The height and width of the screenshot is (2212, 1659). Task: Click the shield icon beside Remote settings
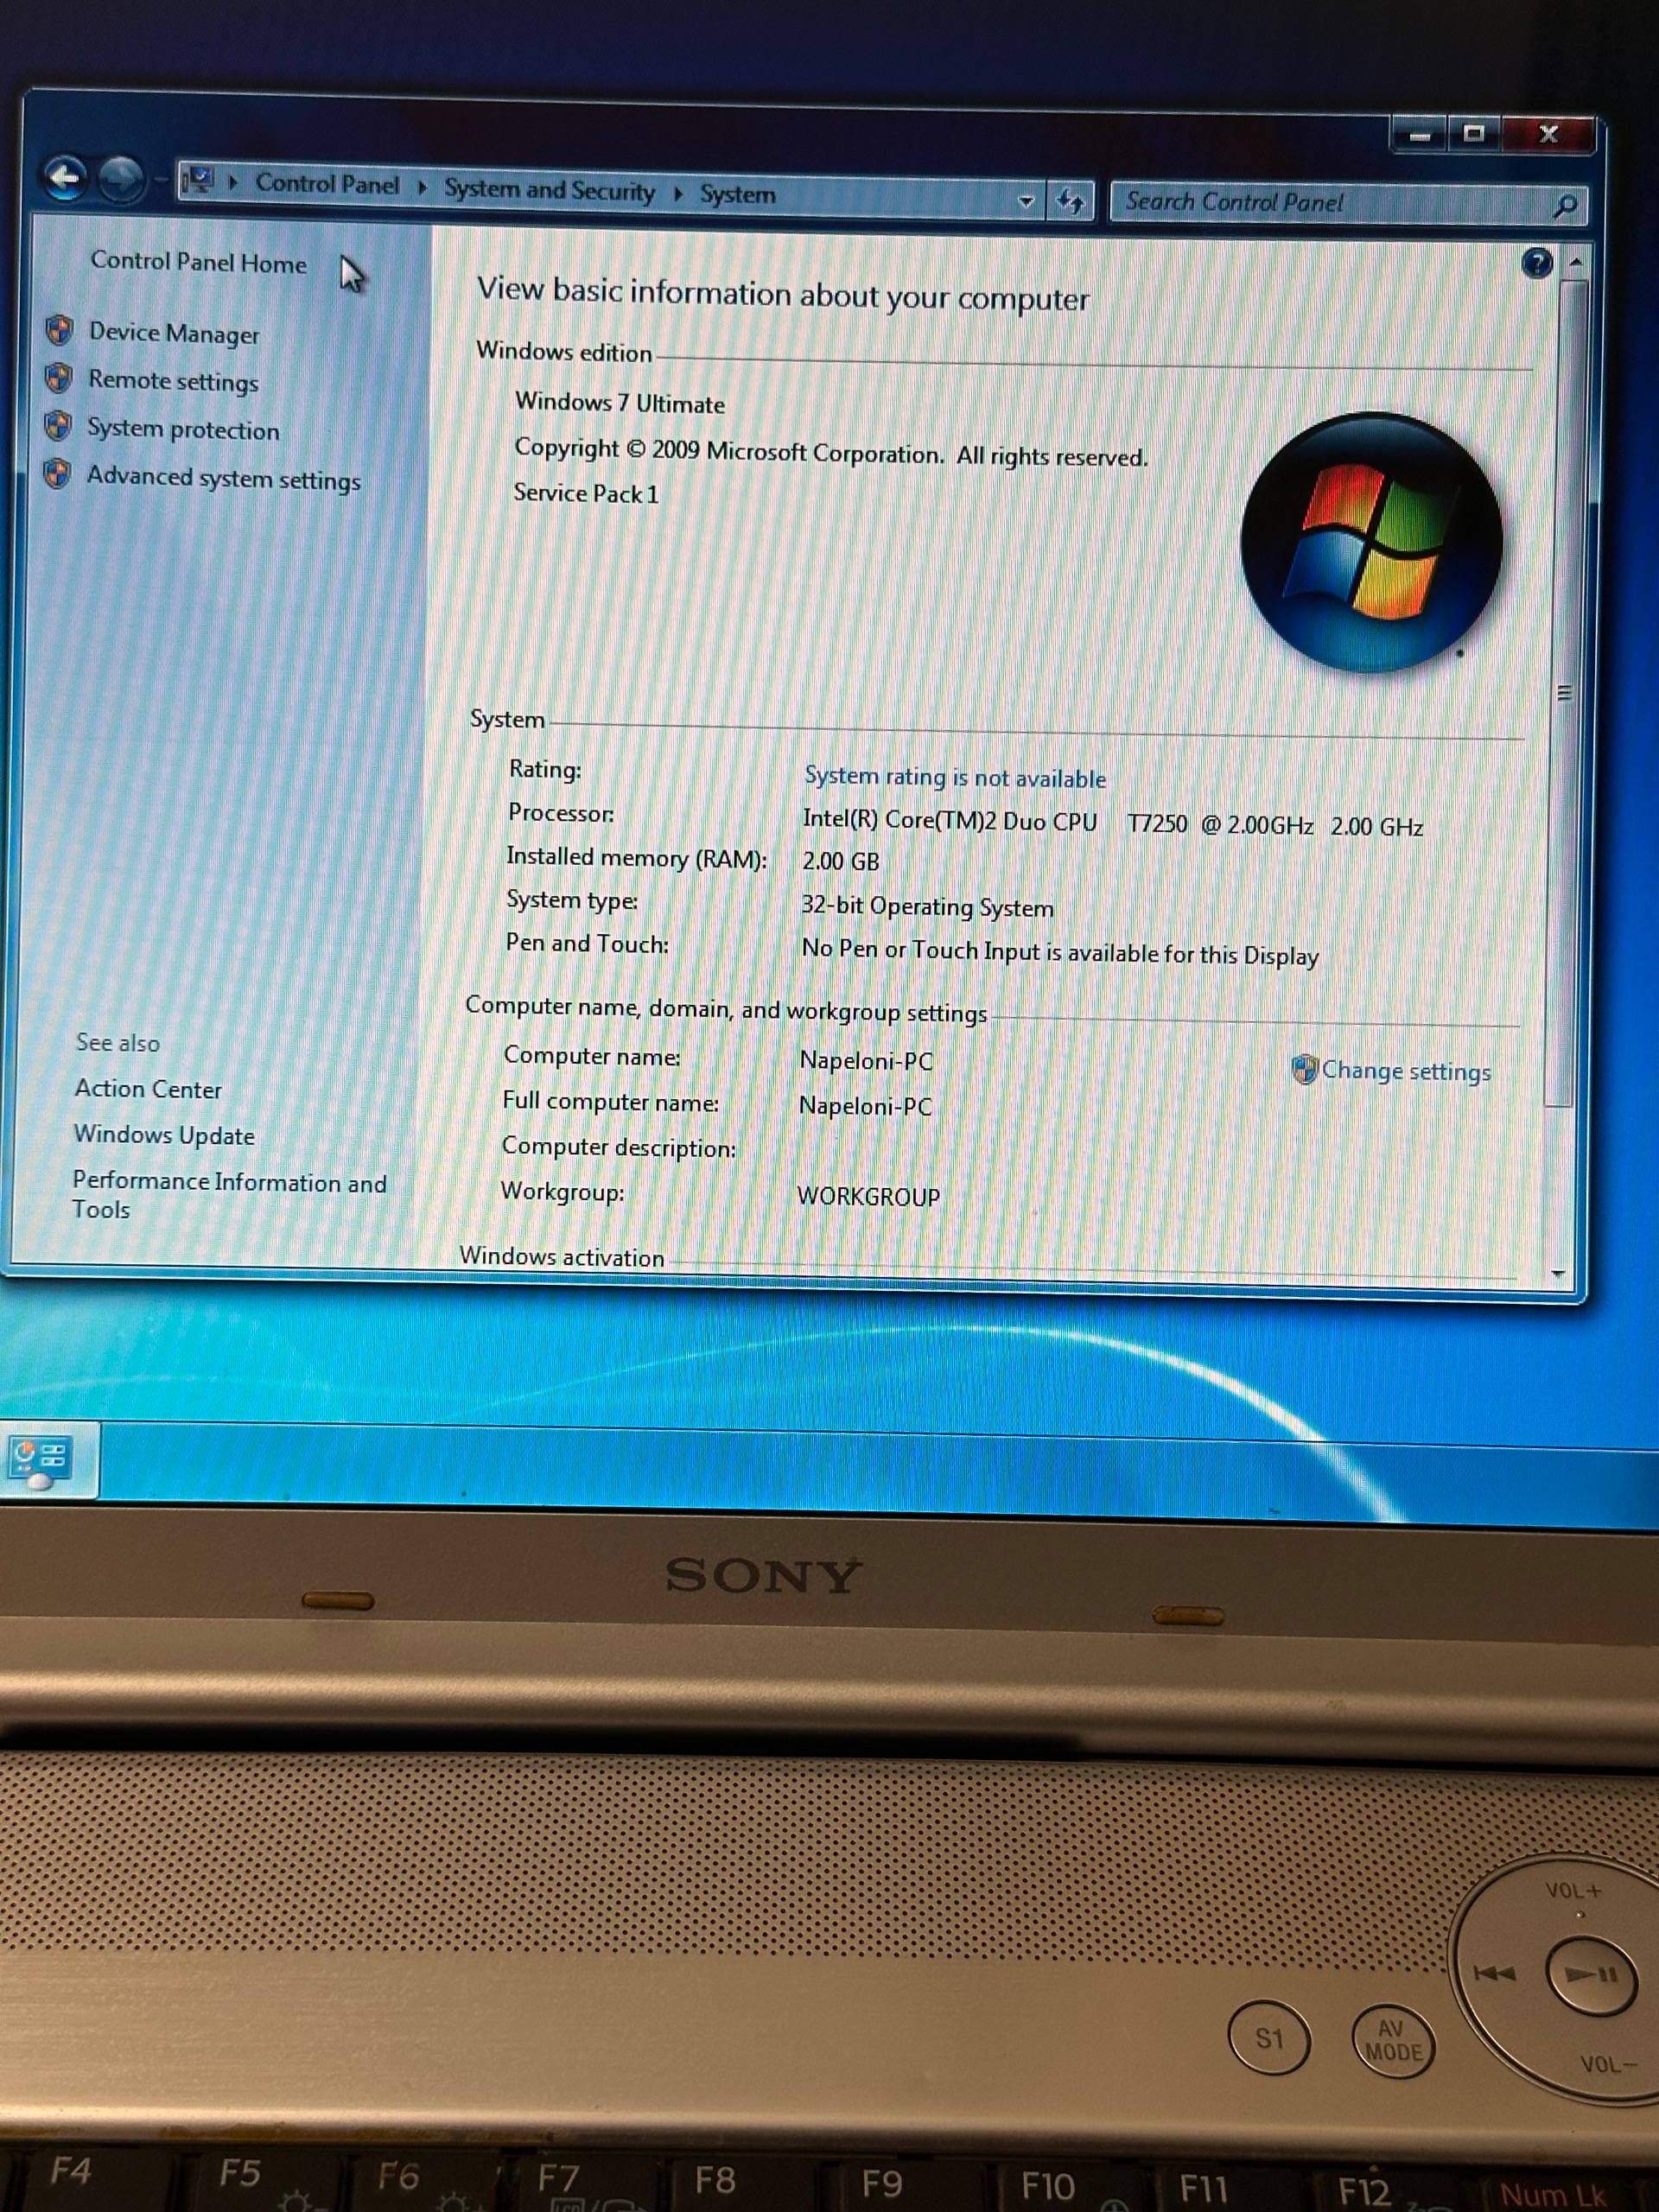(59, 378)
